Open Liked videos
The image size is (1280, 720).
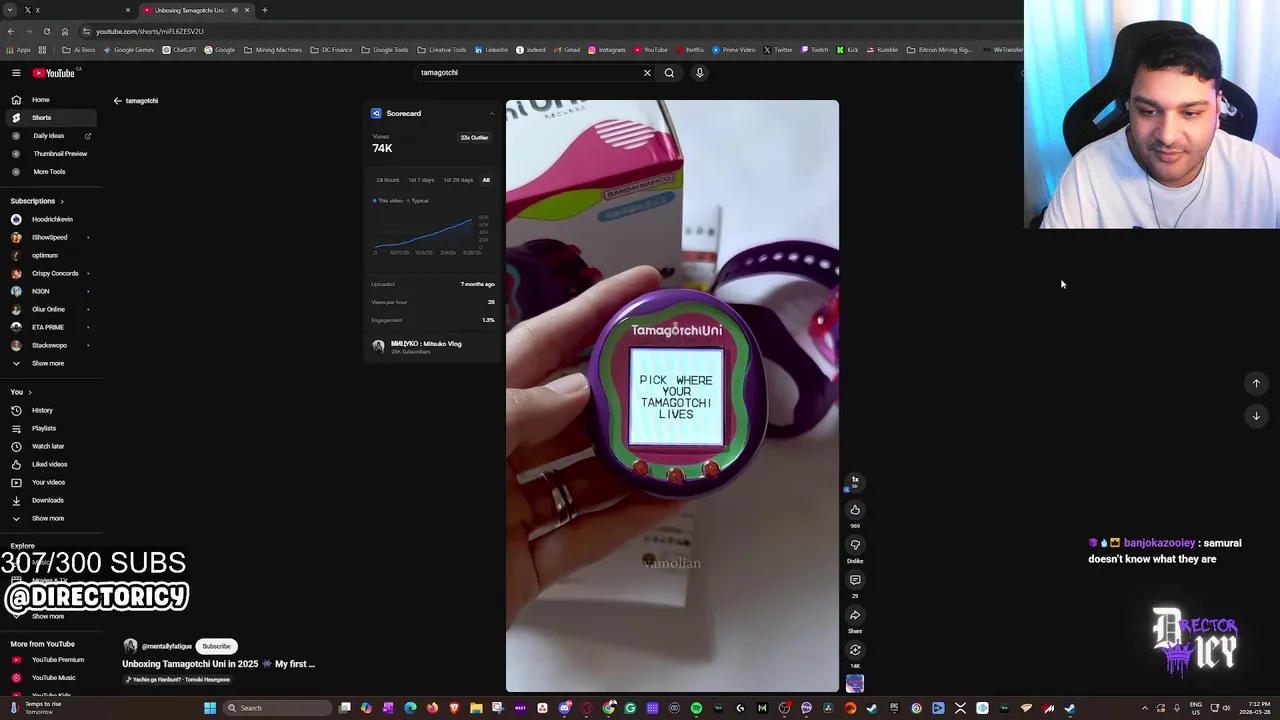[50, 464]
